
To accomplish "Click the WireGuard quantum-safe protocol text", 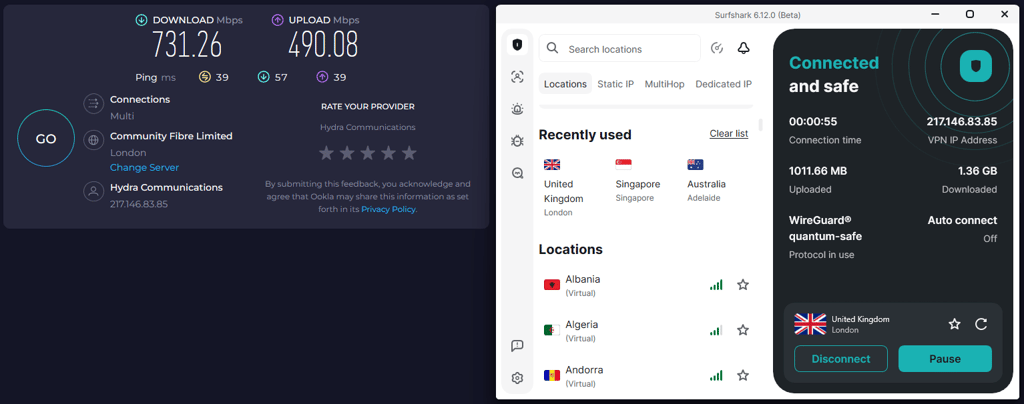I will pos(823,228).
